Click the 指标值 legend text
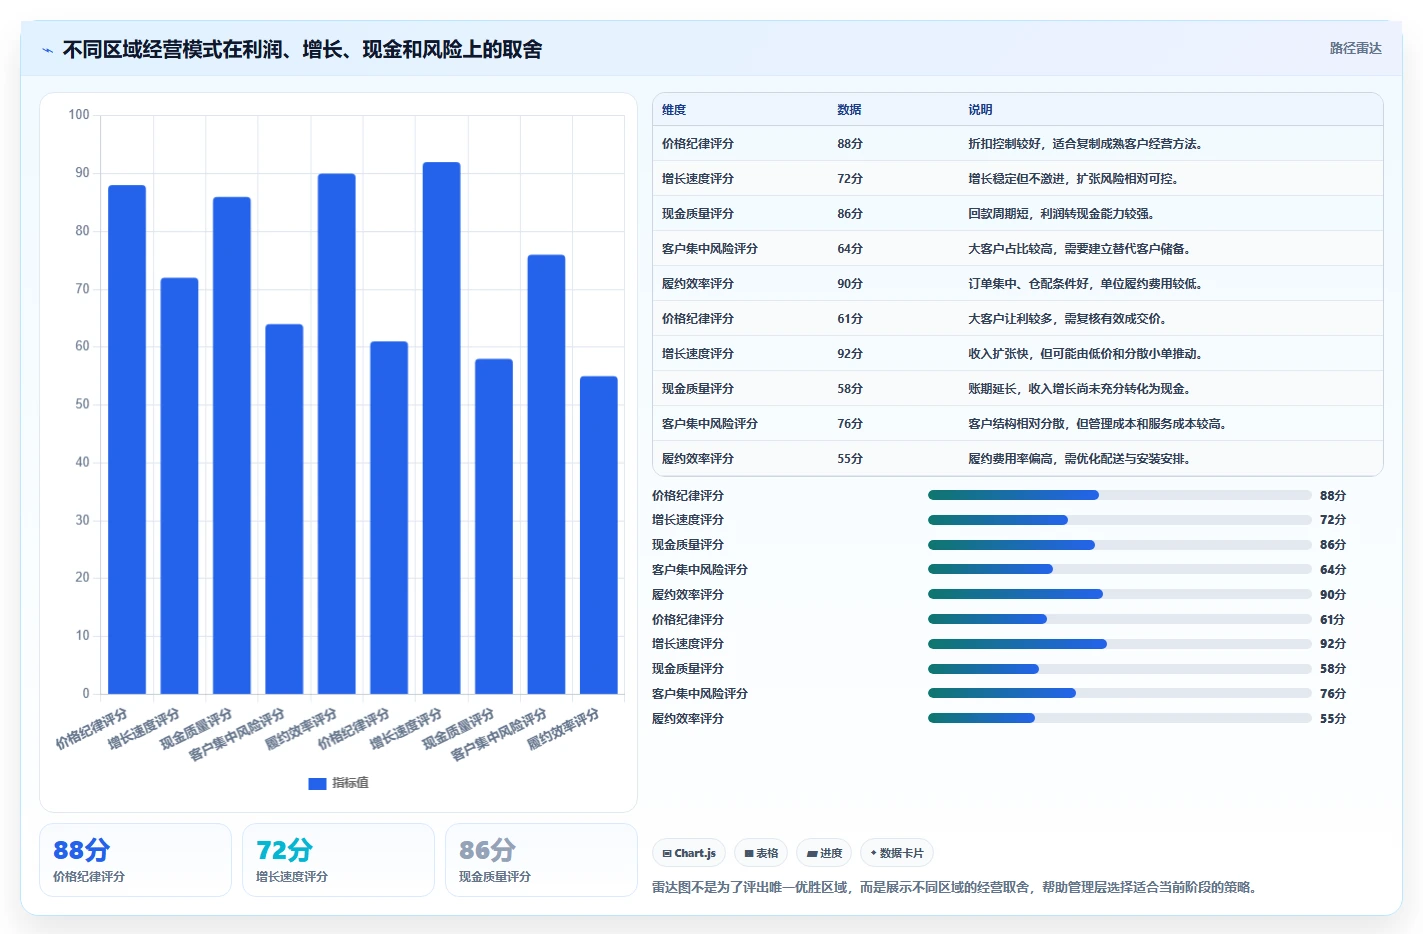Screen dimensions: 1423x934 coord(350,783)
